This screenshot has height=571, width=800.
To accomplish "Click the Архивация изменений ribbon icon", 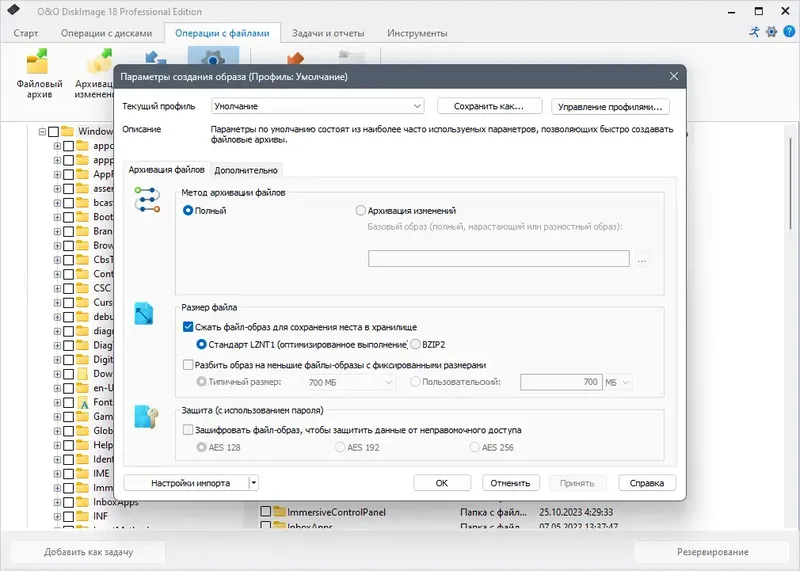I will coord(100,62).
